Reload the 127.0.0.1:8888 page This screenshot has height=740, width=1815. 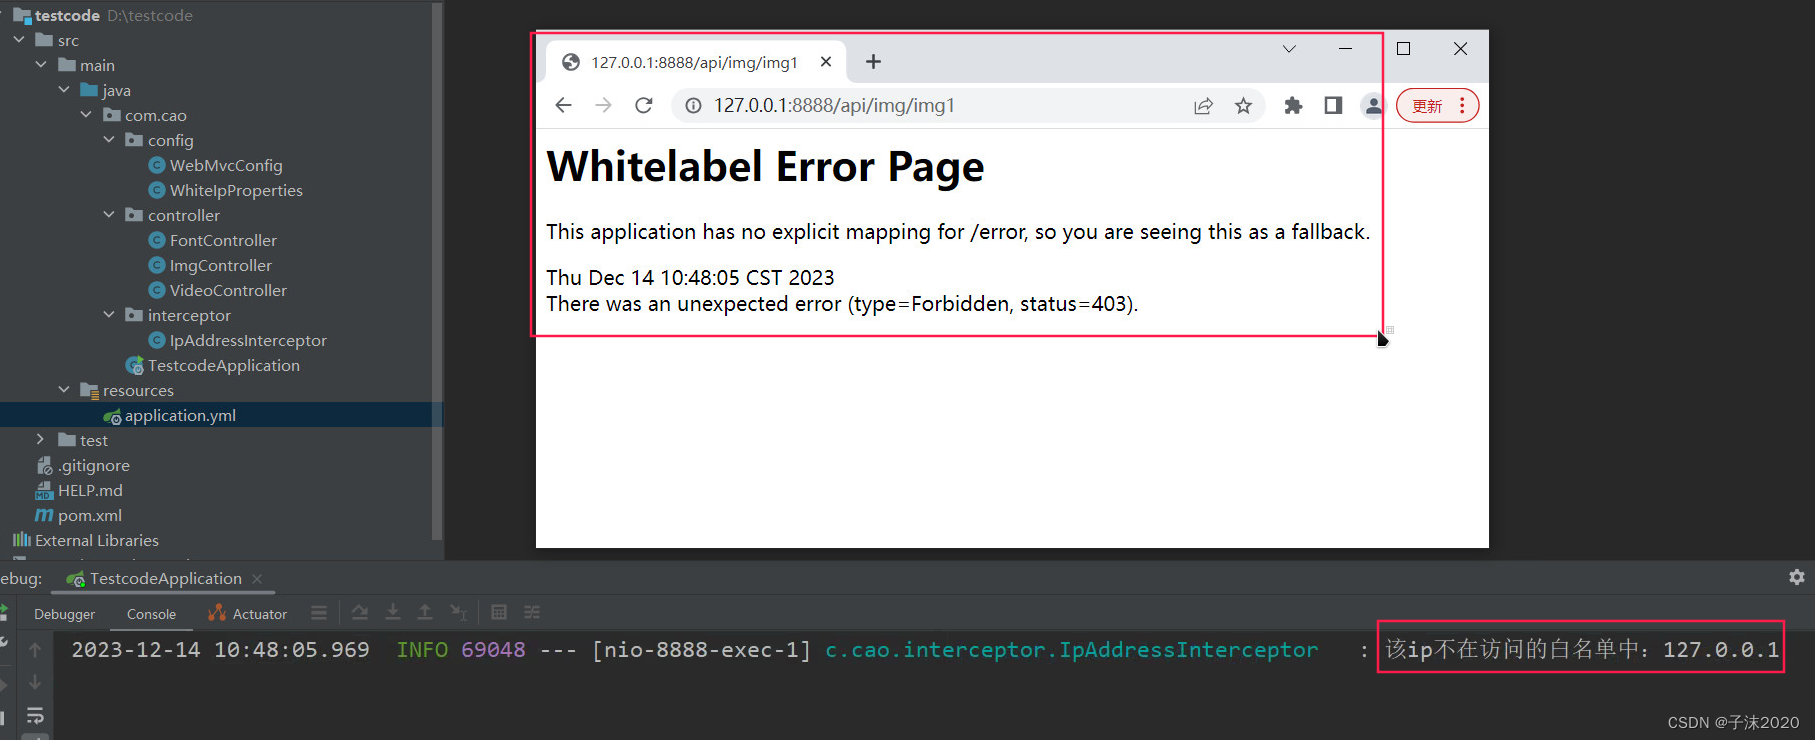(644, 105)
